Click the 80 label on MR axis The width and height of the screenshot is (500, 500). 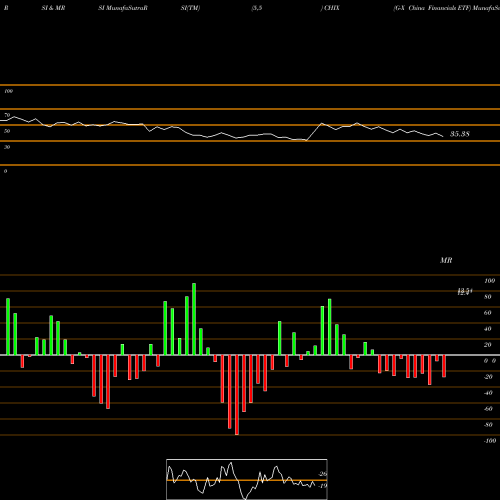pos(488,297)
